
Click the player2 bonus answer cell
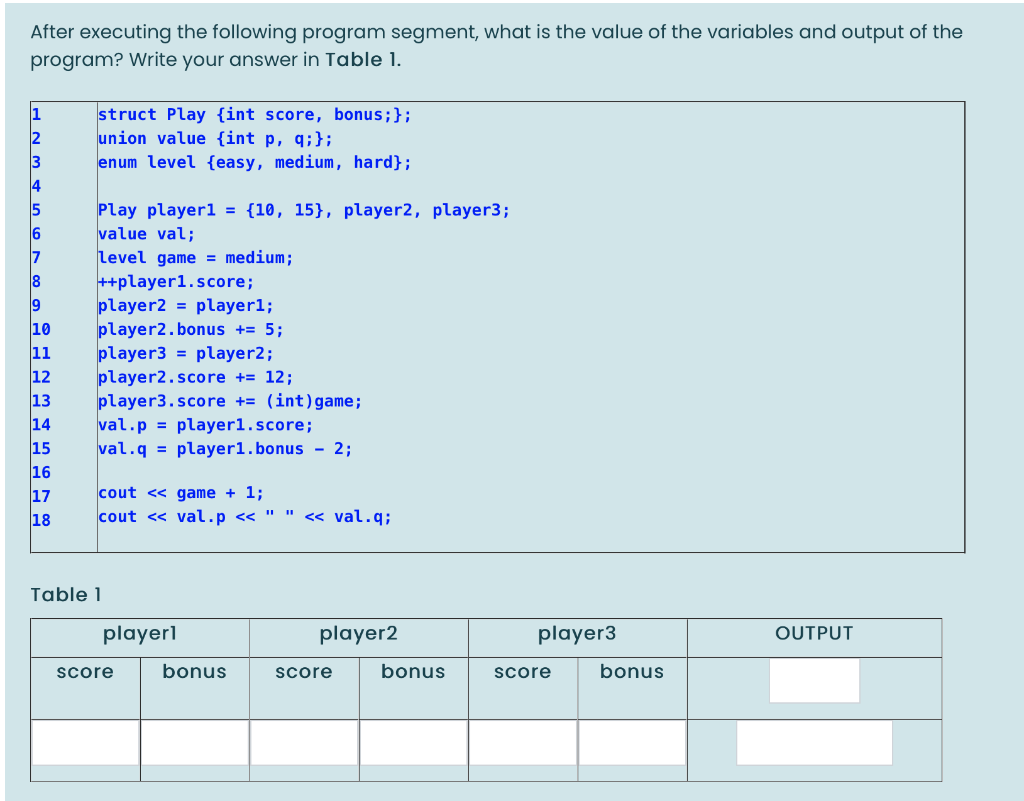[x=413, y=742]
